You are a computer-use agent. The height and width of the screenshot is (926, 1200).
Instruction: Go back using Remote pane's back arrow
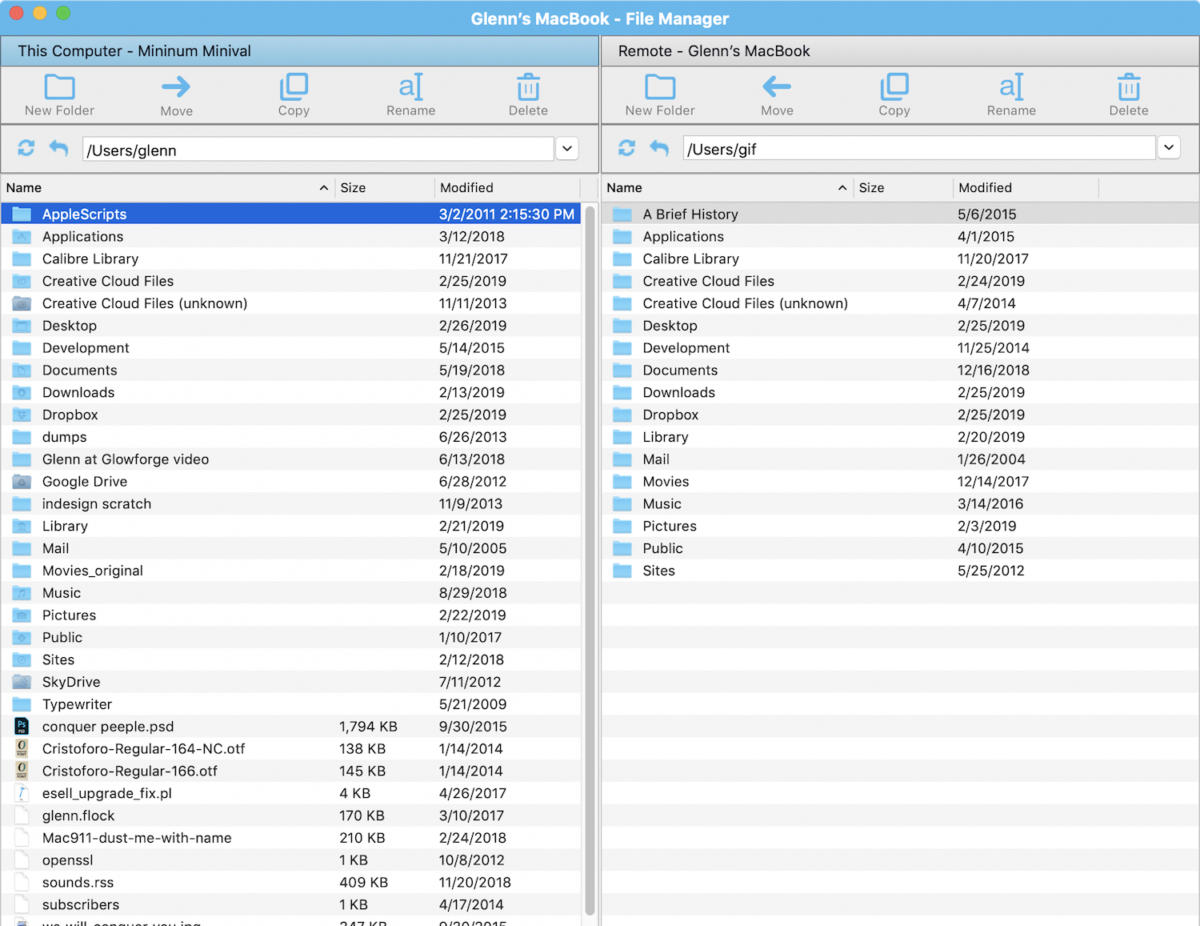coord(659,149)
